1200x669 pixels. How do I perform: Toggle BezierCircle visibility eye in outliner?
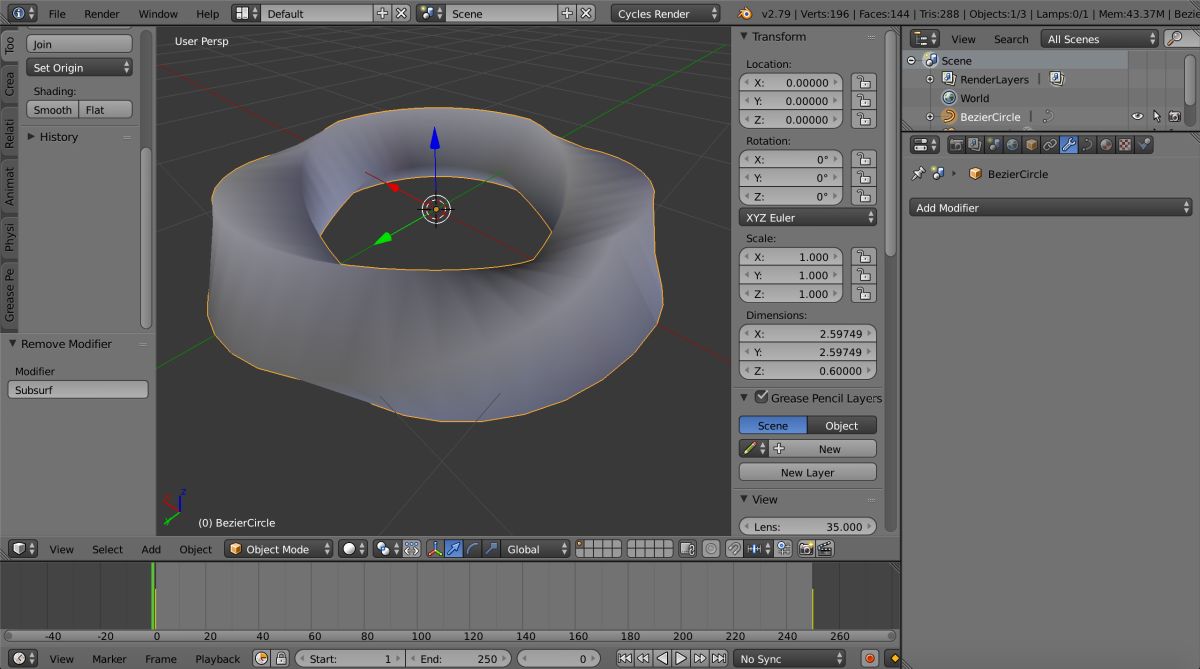coord(1137,116)
